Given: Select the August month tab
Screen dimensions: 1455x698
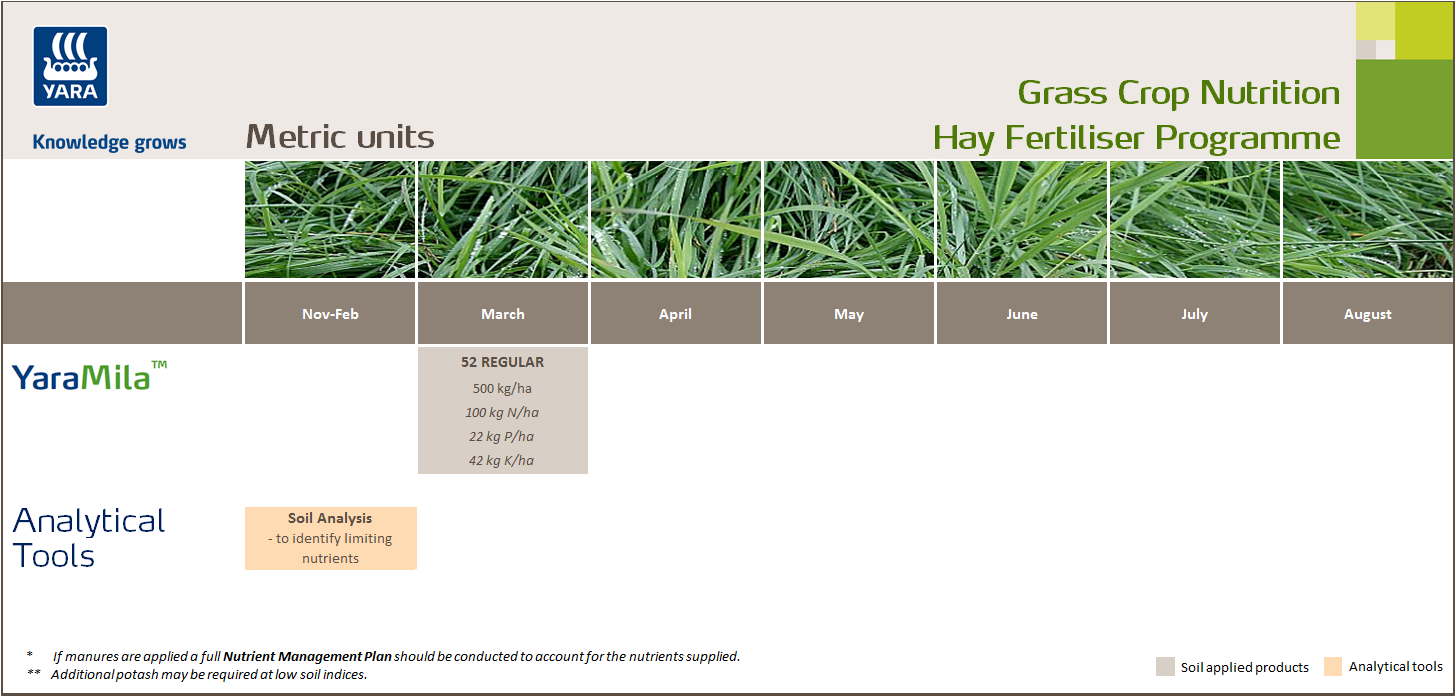Looking at the screenshot, I should point(1367,313).
